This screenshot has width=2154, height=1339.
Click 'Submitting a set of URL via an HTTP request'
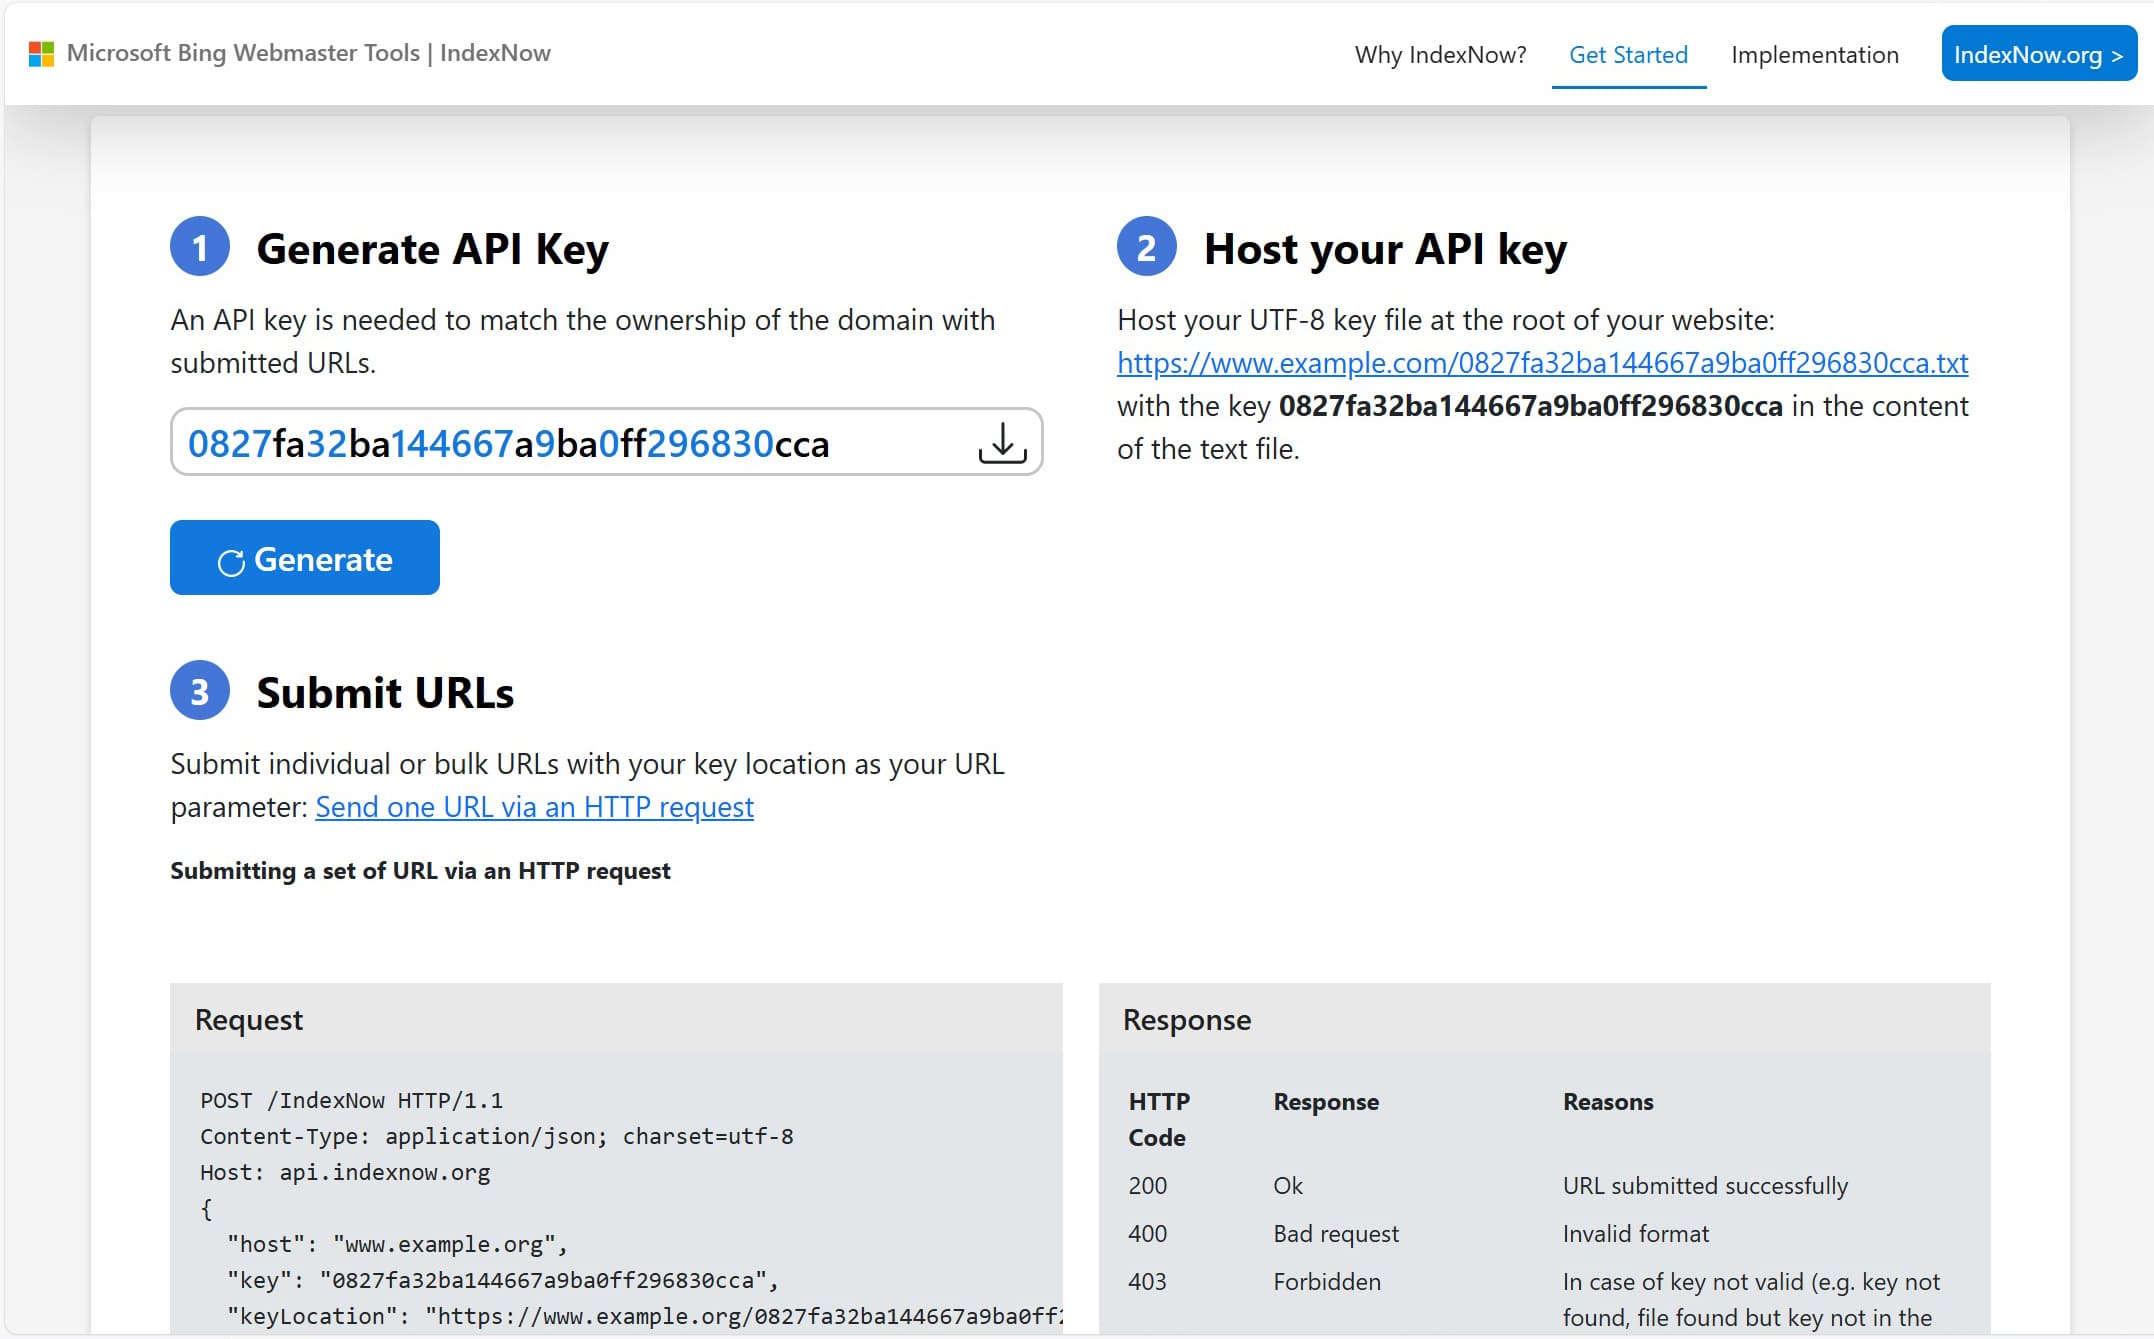pos(420,871)
